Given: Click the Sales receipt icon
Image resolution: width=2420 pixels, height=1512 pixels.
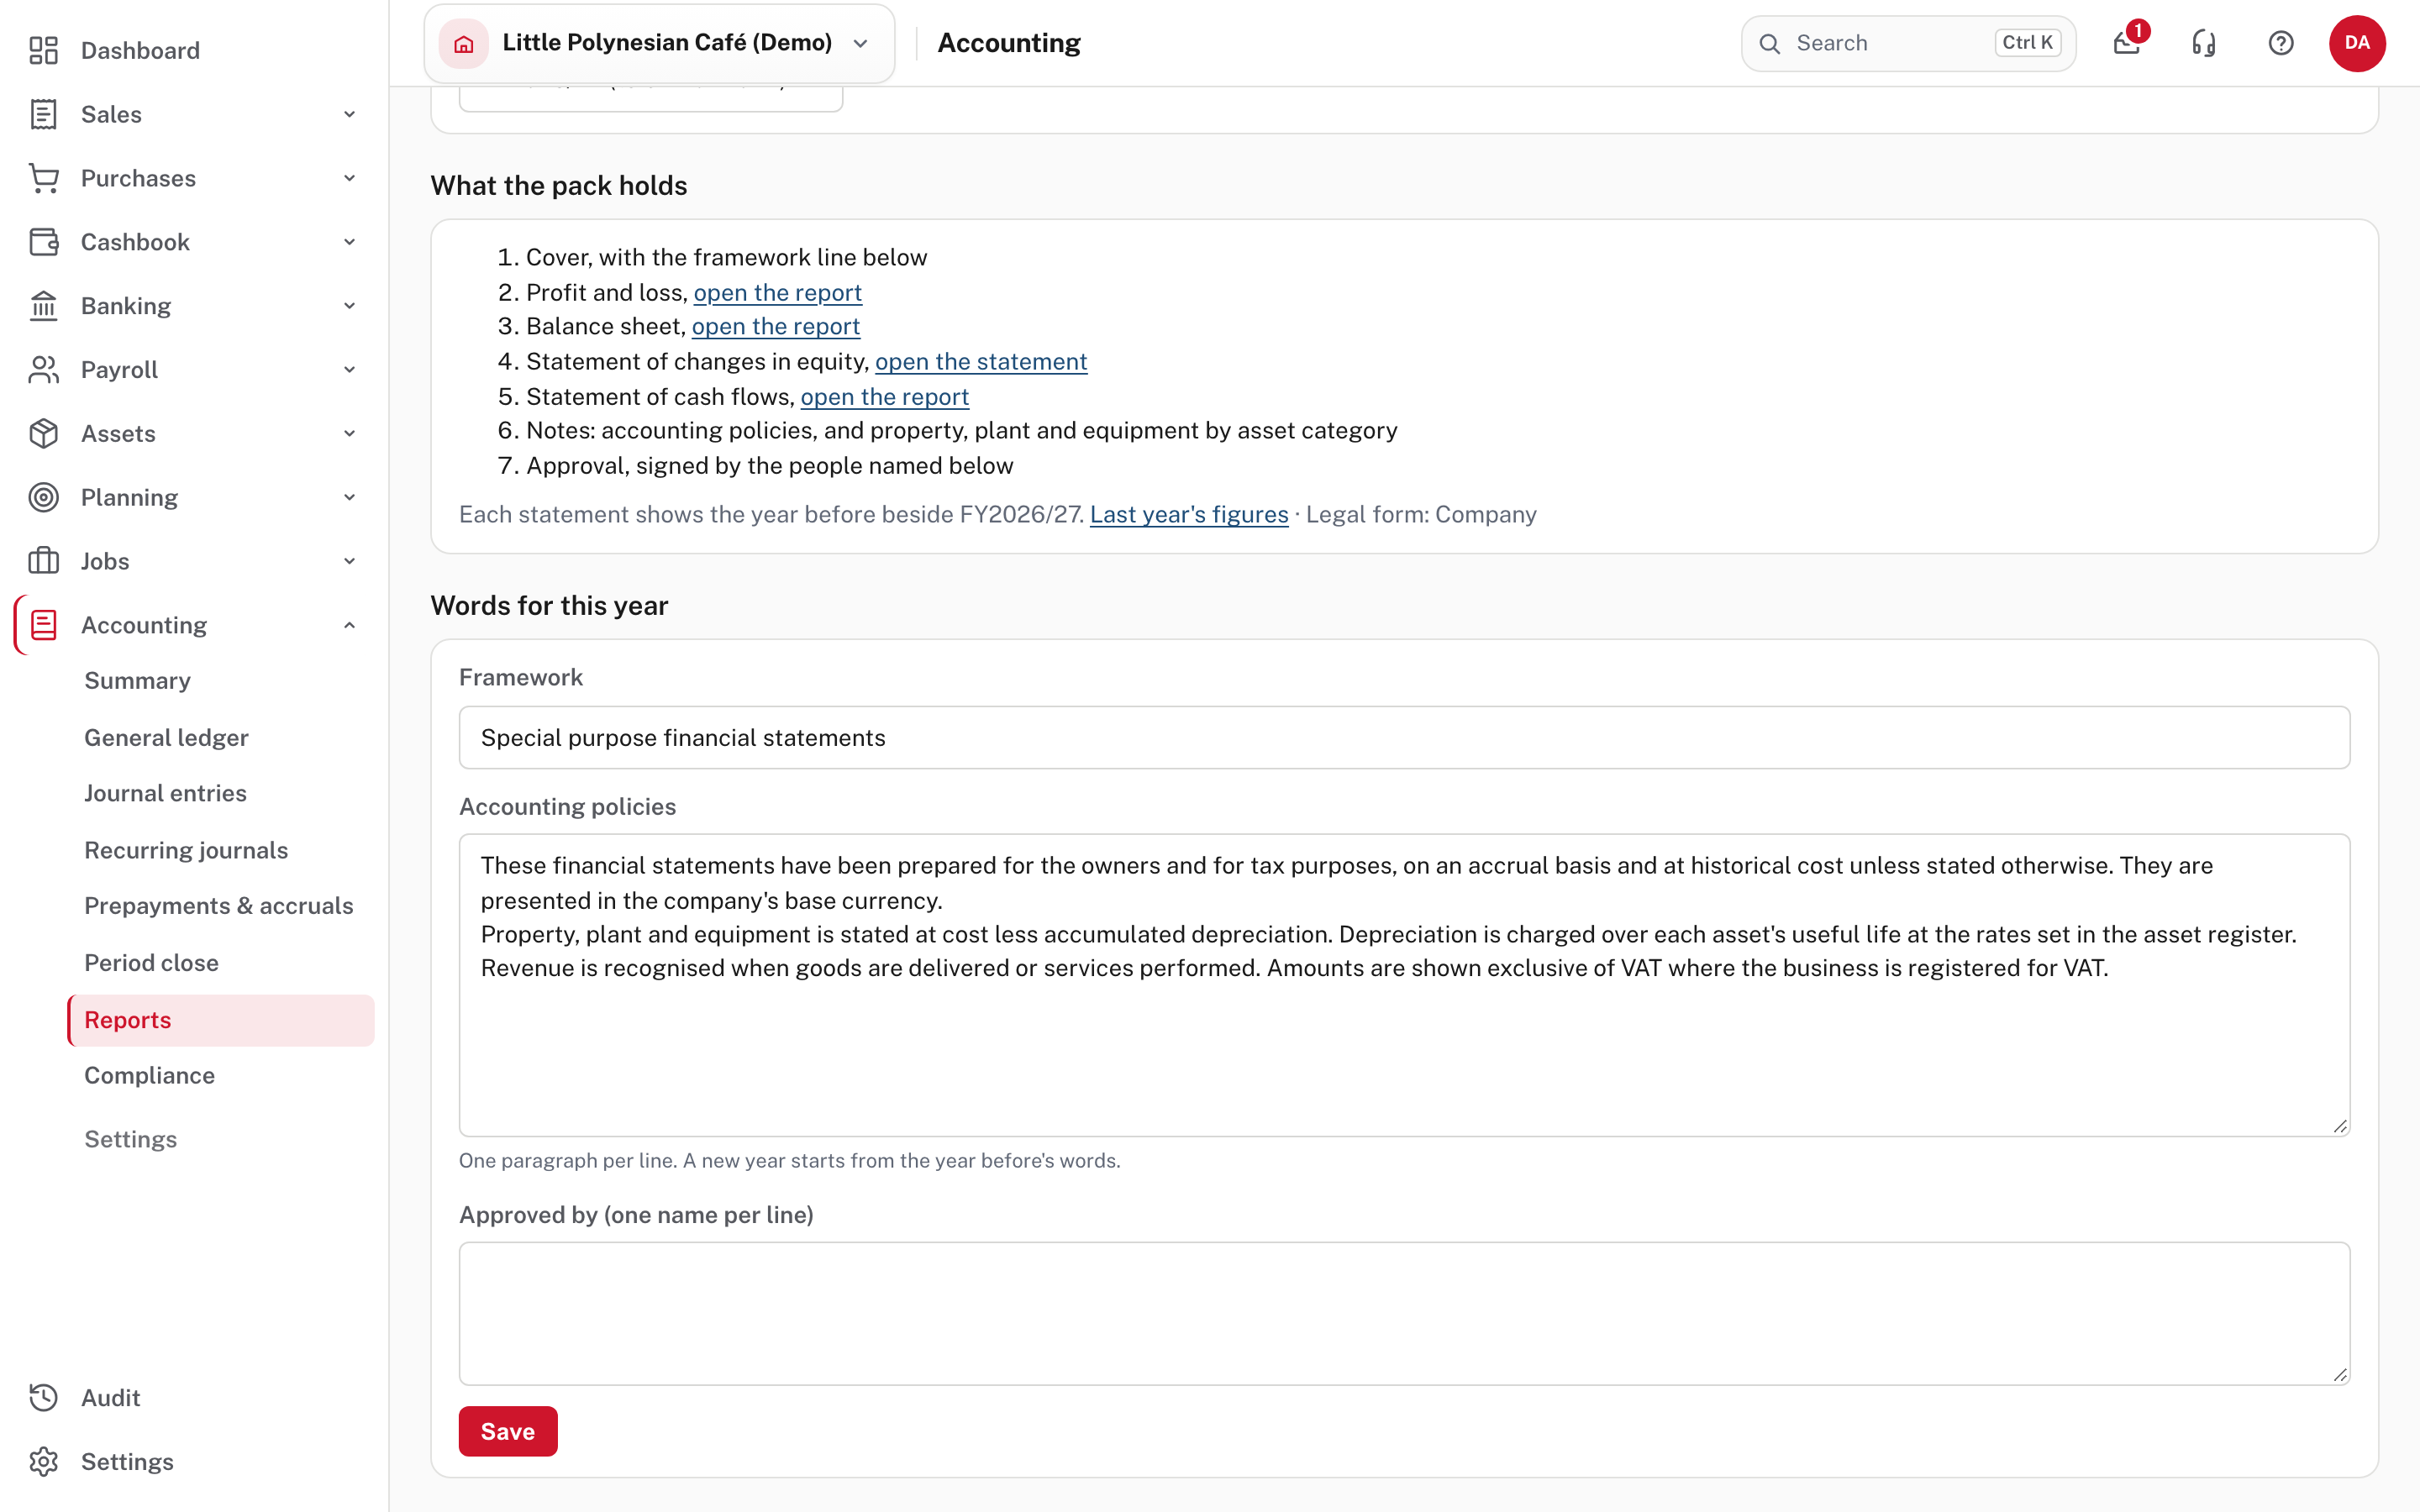Looking at the screenshot, I should click(x=43, y=114).
